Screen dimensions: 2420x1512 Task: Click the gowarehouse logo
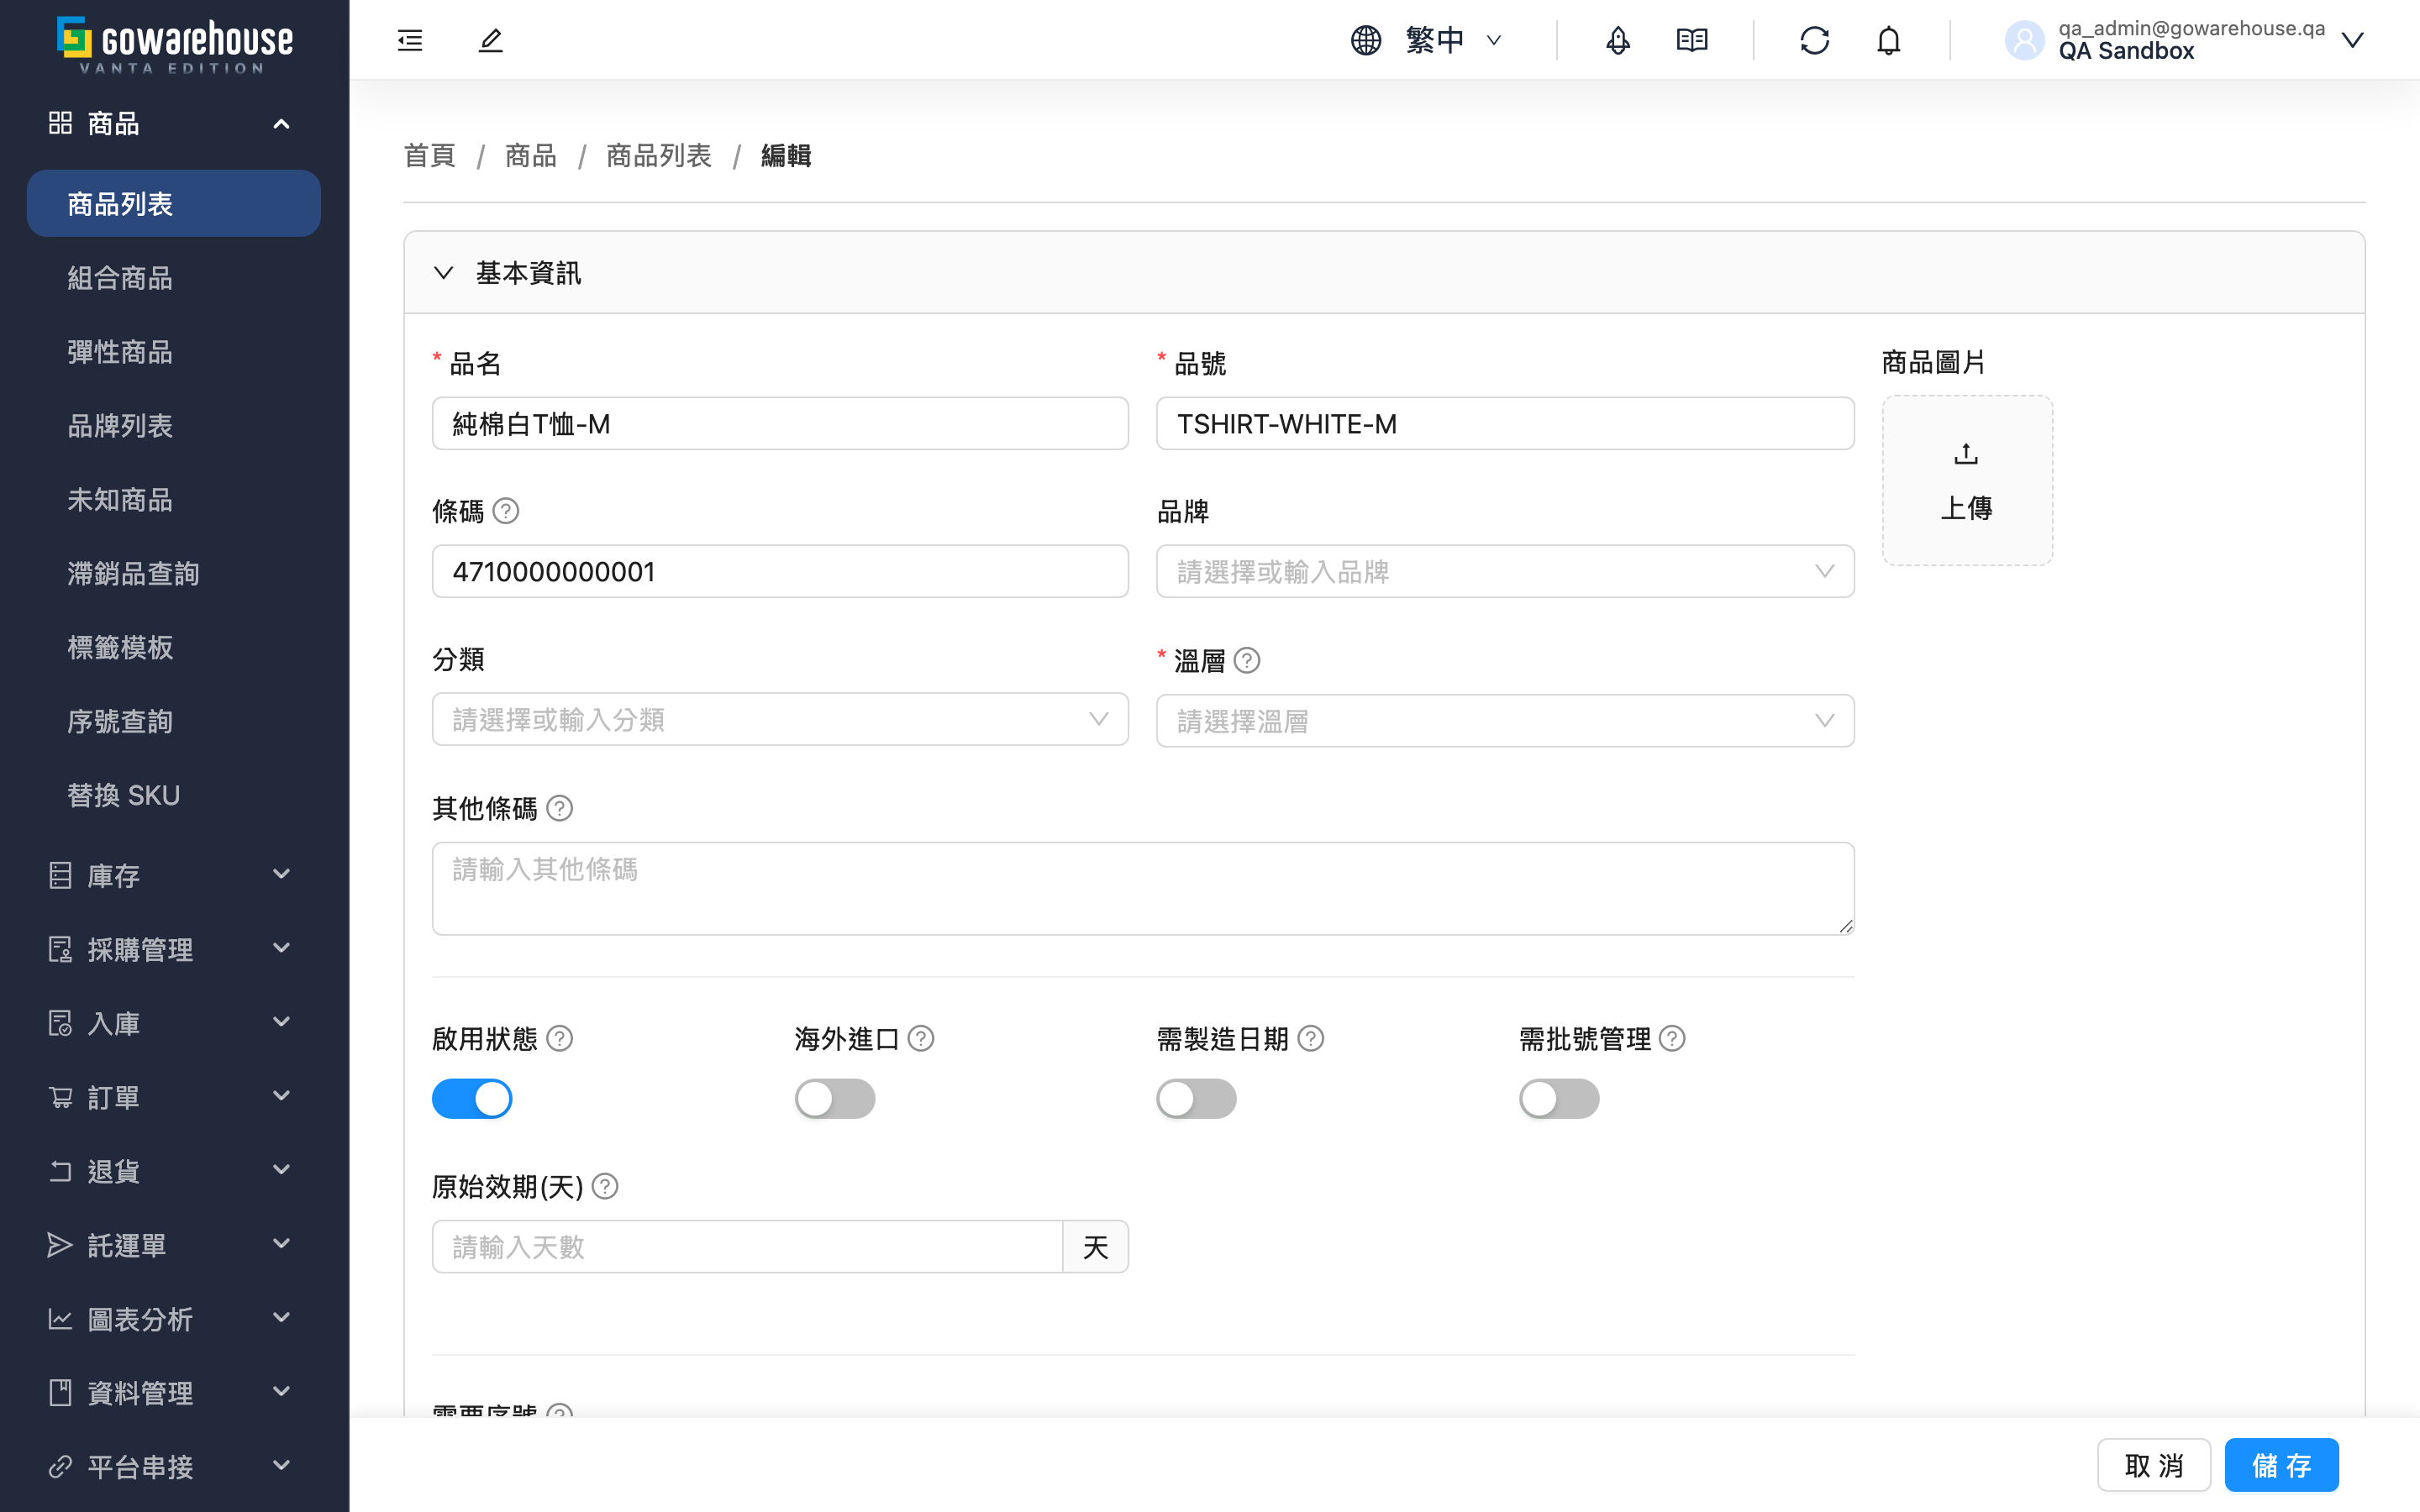point(175,44)
